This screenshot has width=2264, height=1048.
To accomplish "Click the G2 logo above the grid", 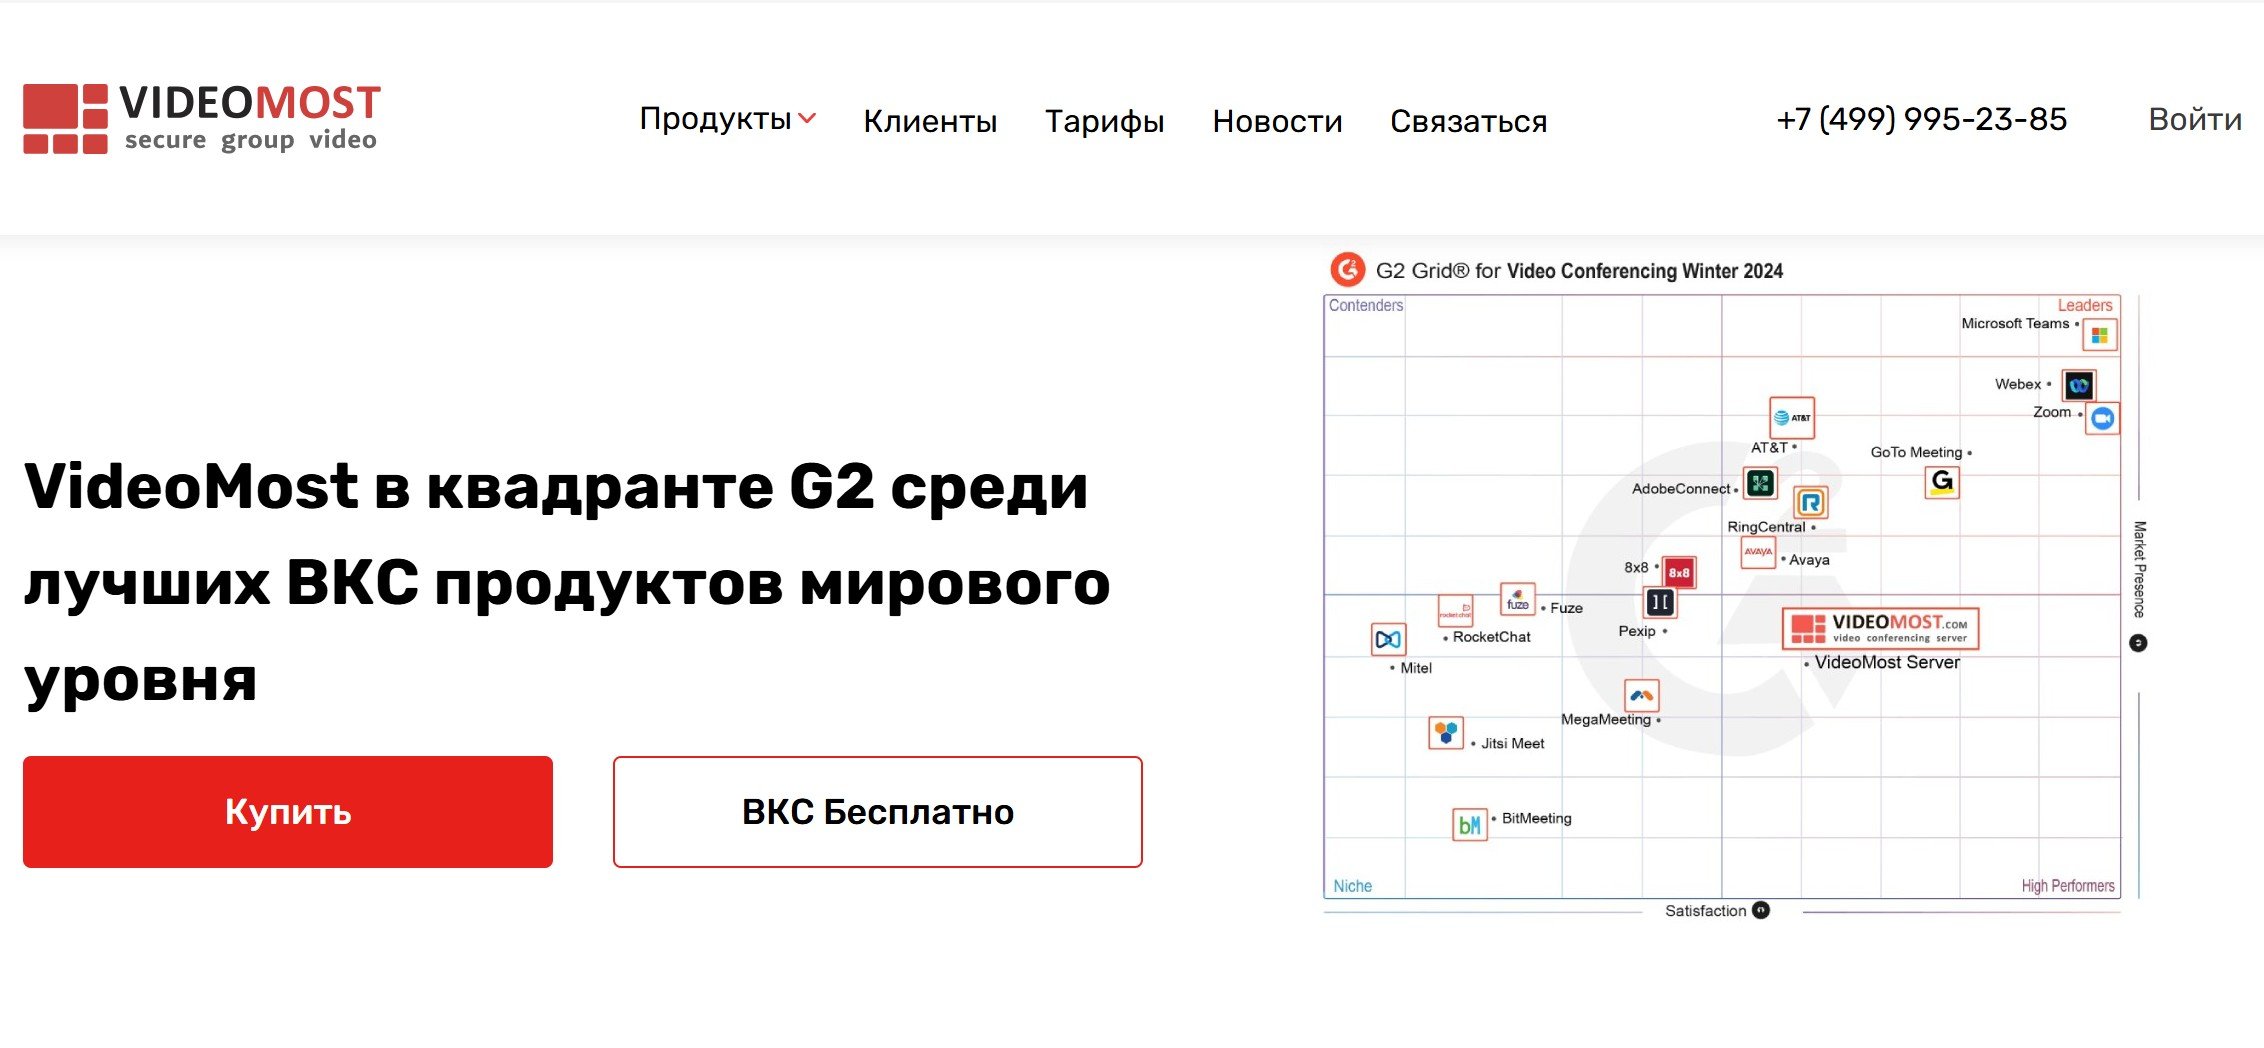I will pos(1347,270).
